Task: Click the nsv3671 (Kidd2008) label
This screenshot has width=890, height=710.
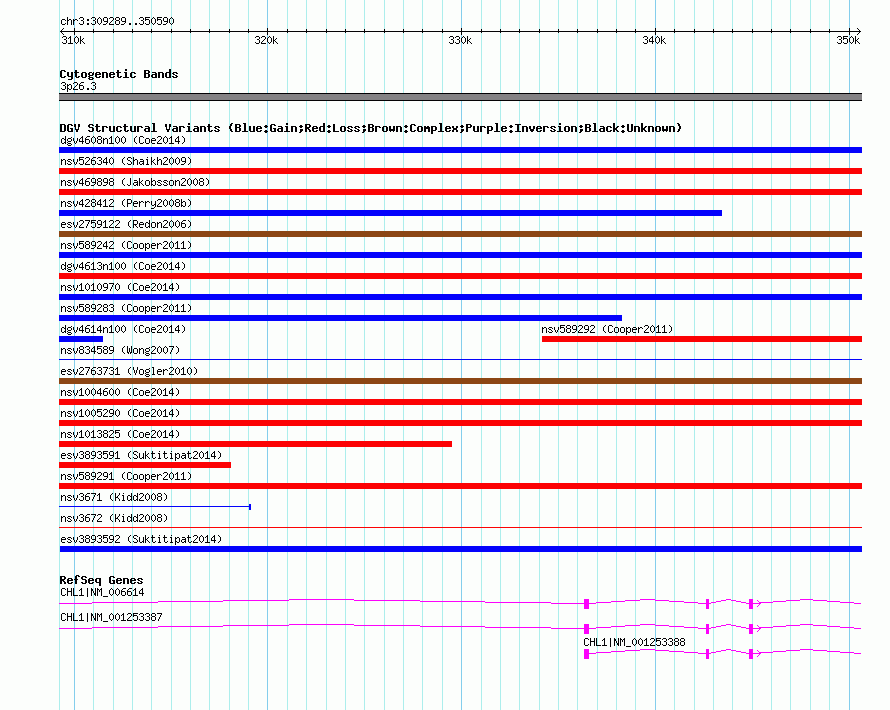Action: tap(114, 497)
